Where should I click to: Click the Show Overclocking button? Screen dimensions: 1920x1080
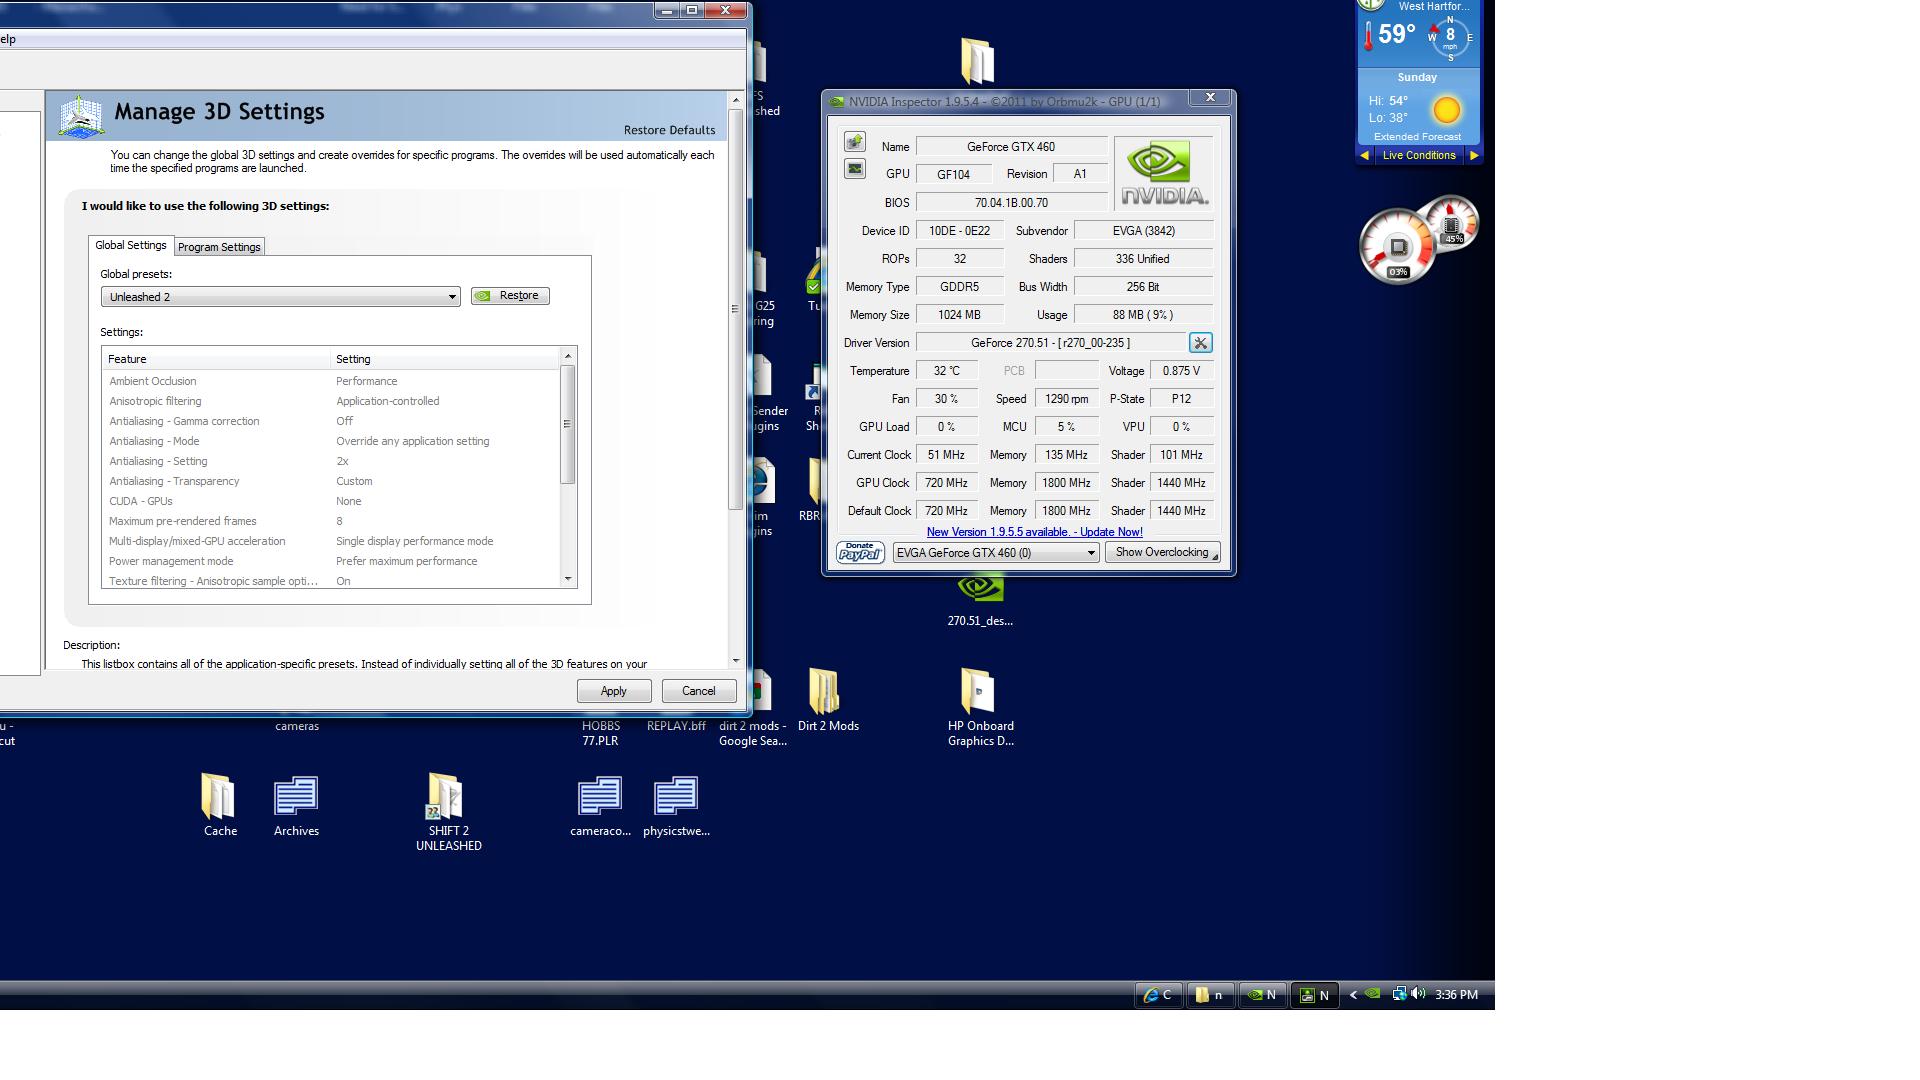tap(1162, 553)
